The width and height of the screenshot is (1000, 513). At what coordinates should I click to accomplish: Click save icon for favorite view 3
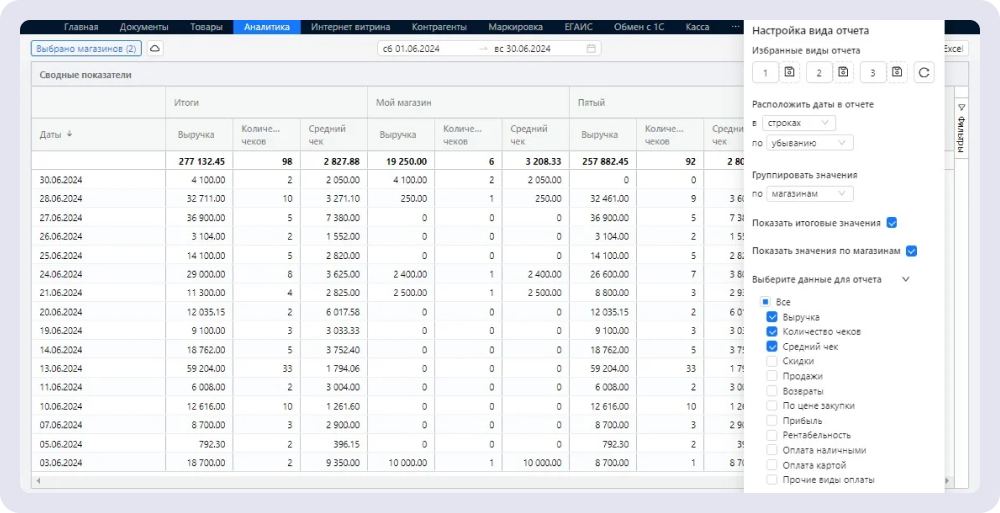click(x=896, y=72)
